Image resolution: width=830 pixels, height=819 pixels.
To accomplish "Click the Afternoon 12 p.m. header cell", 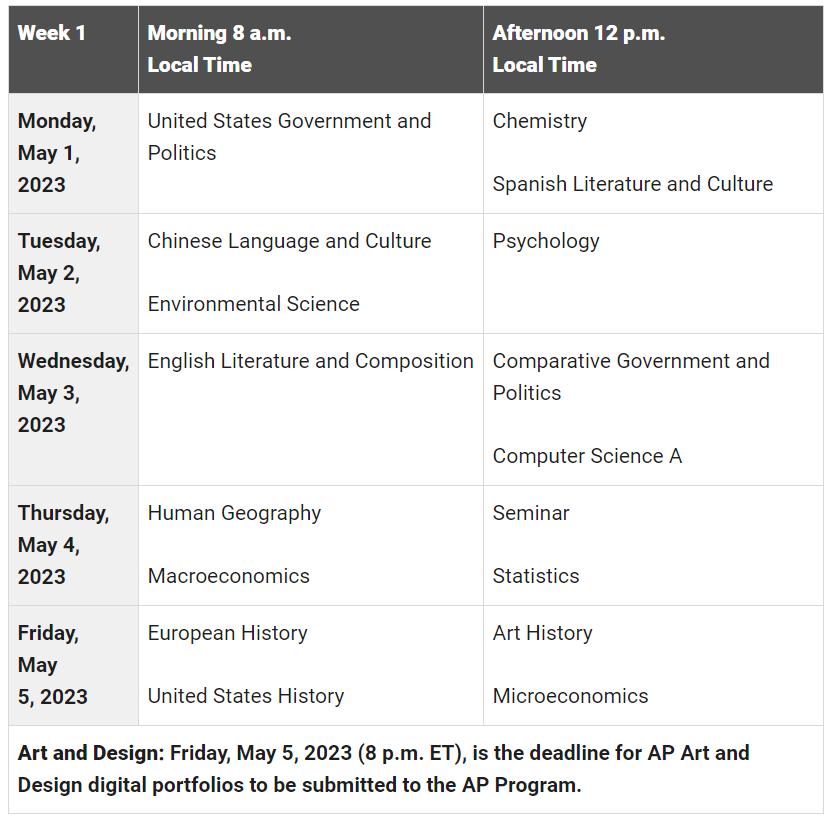I will (x=578, y=48).
